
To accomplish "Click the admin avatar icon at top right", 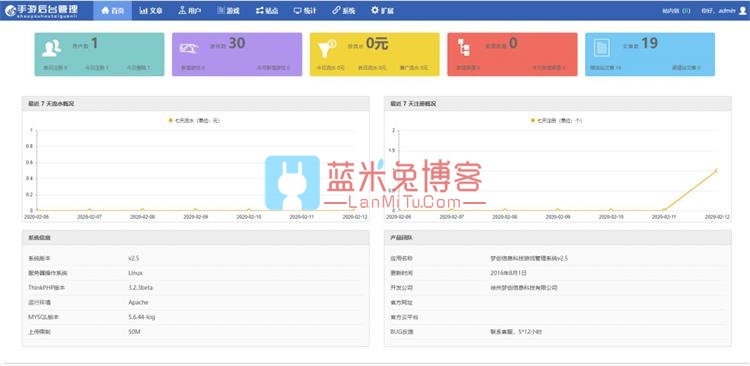I will point(742,11).
